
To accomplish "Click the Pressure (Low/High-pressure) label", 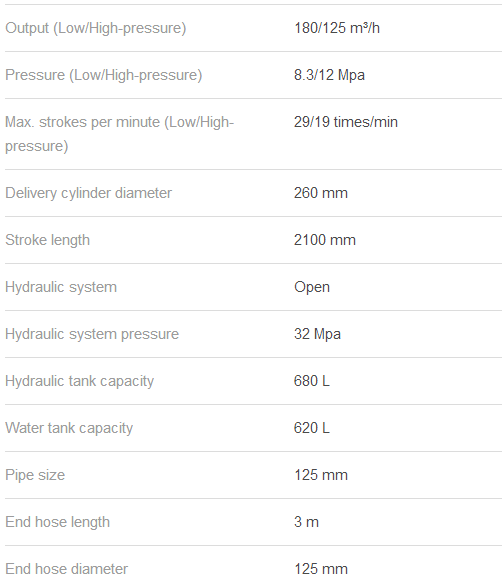I will coord(104,75).
